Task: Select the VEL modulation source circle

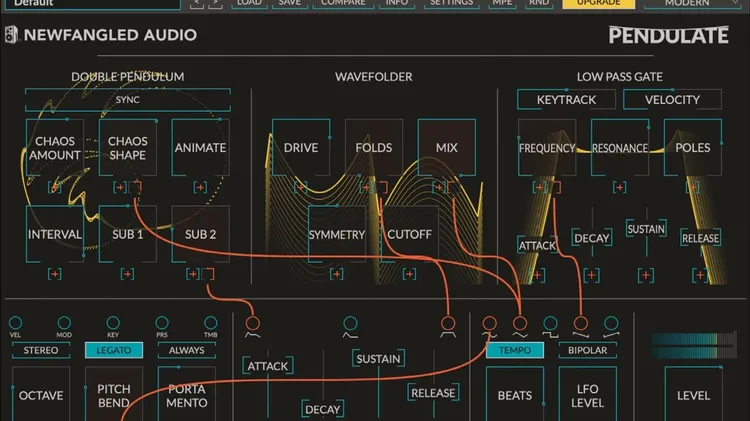Action: (x=15, y=323)
